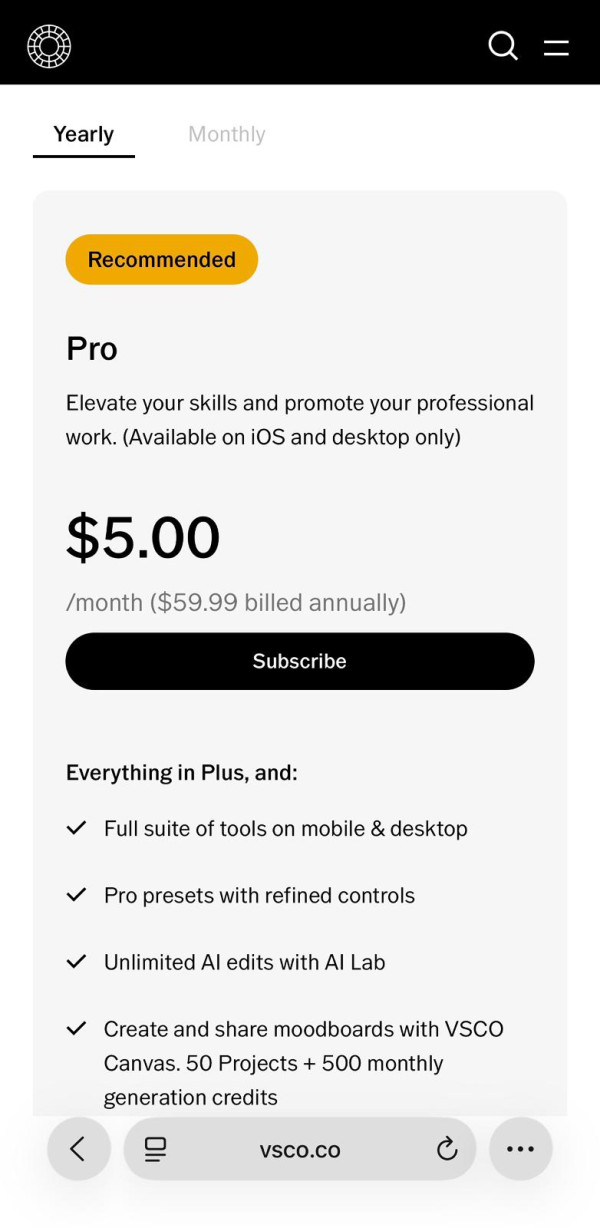Click the Pro plan heading

pyautogui.click(x=92, y=349)
